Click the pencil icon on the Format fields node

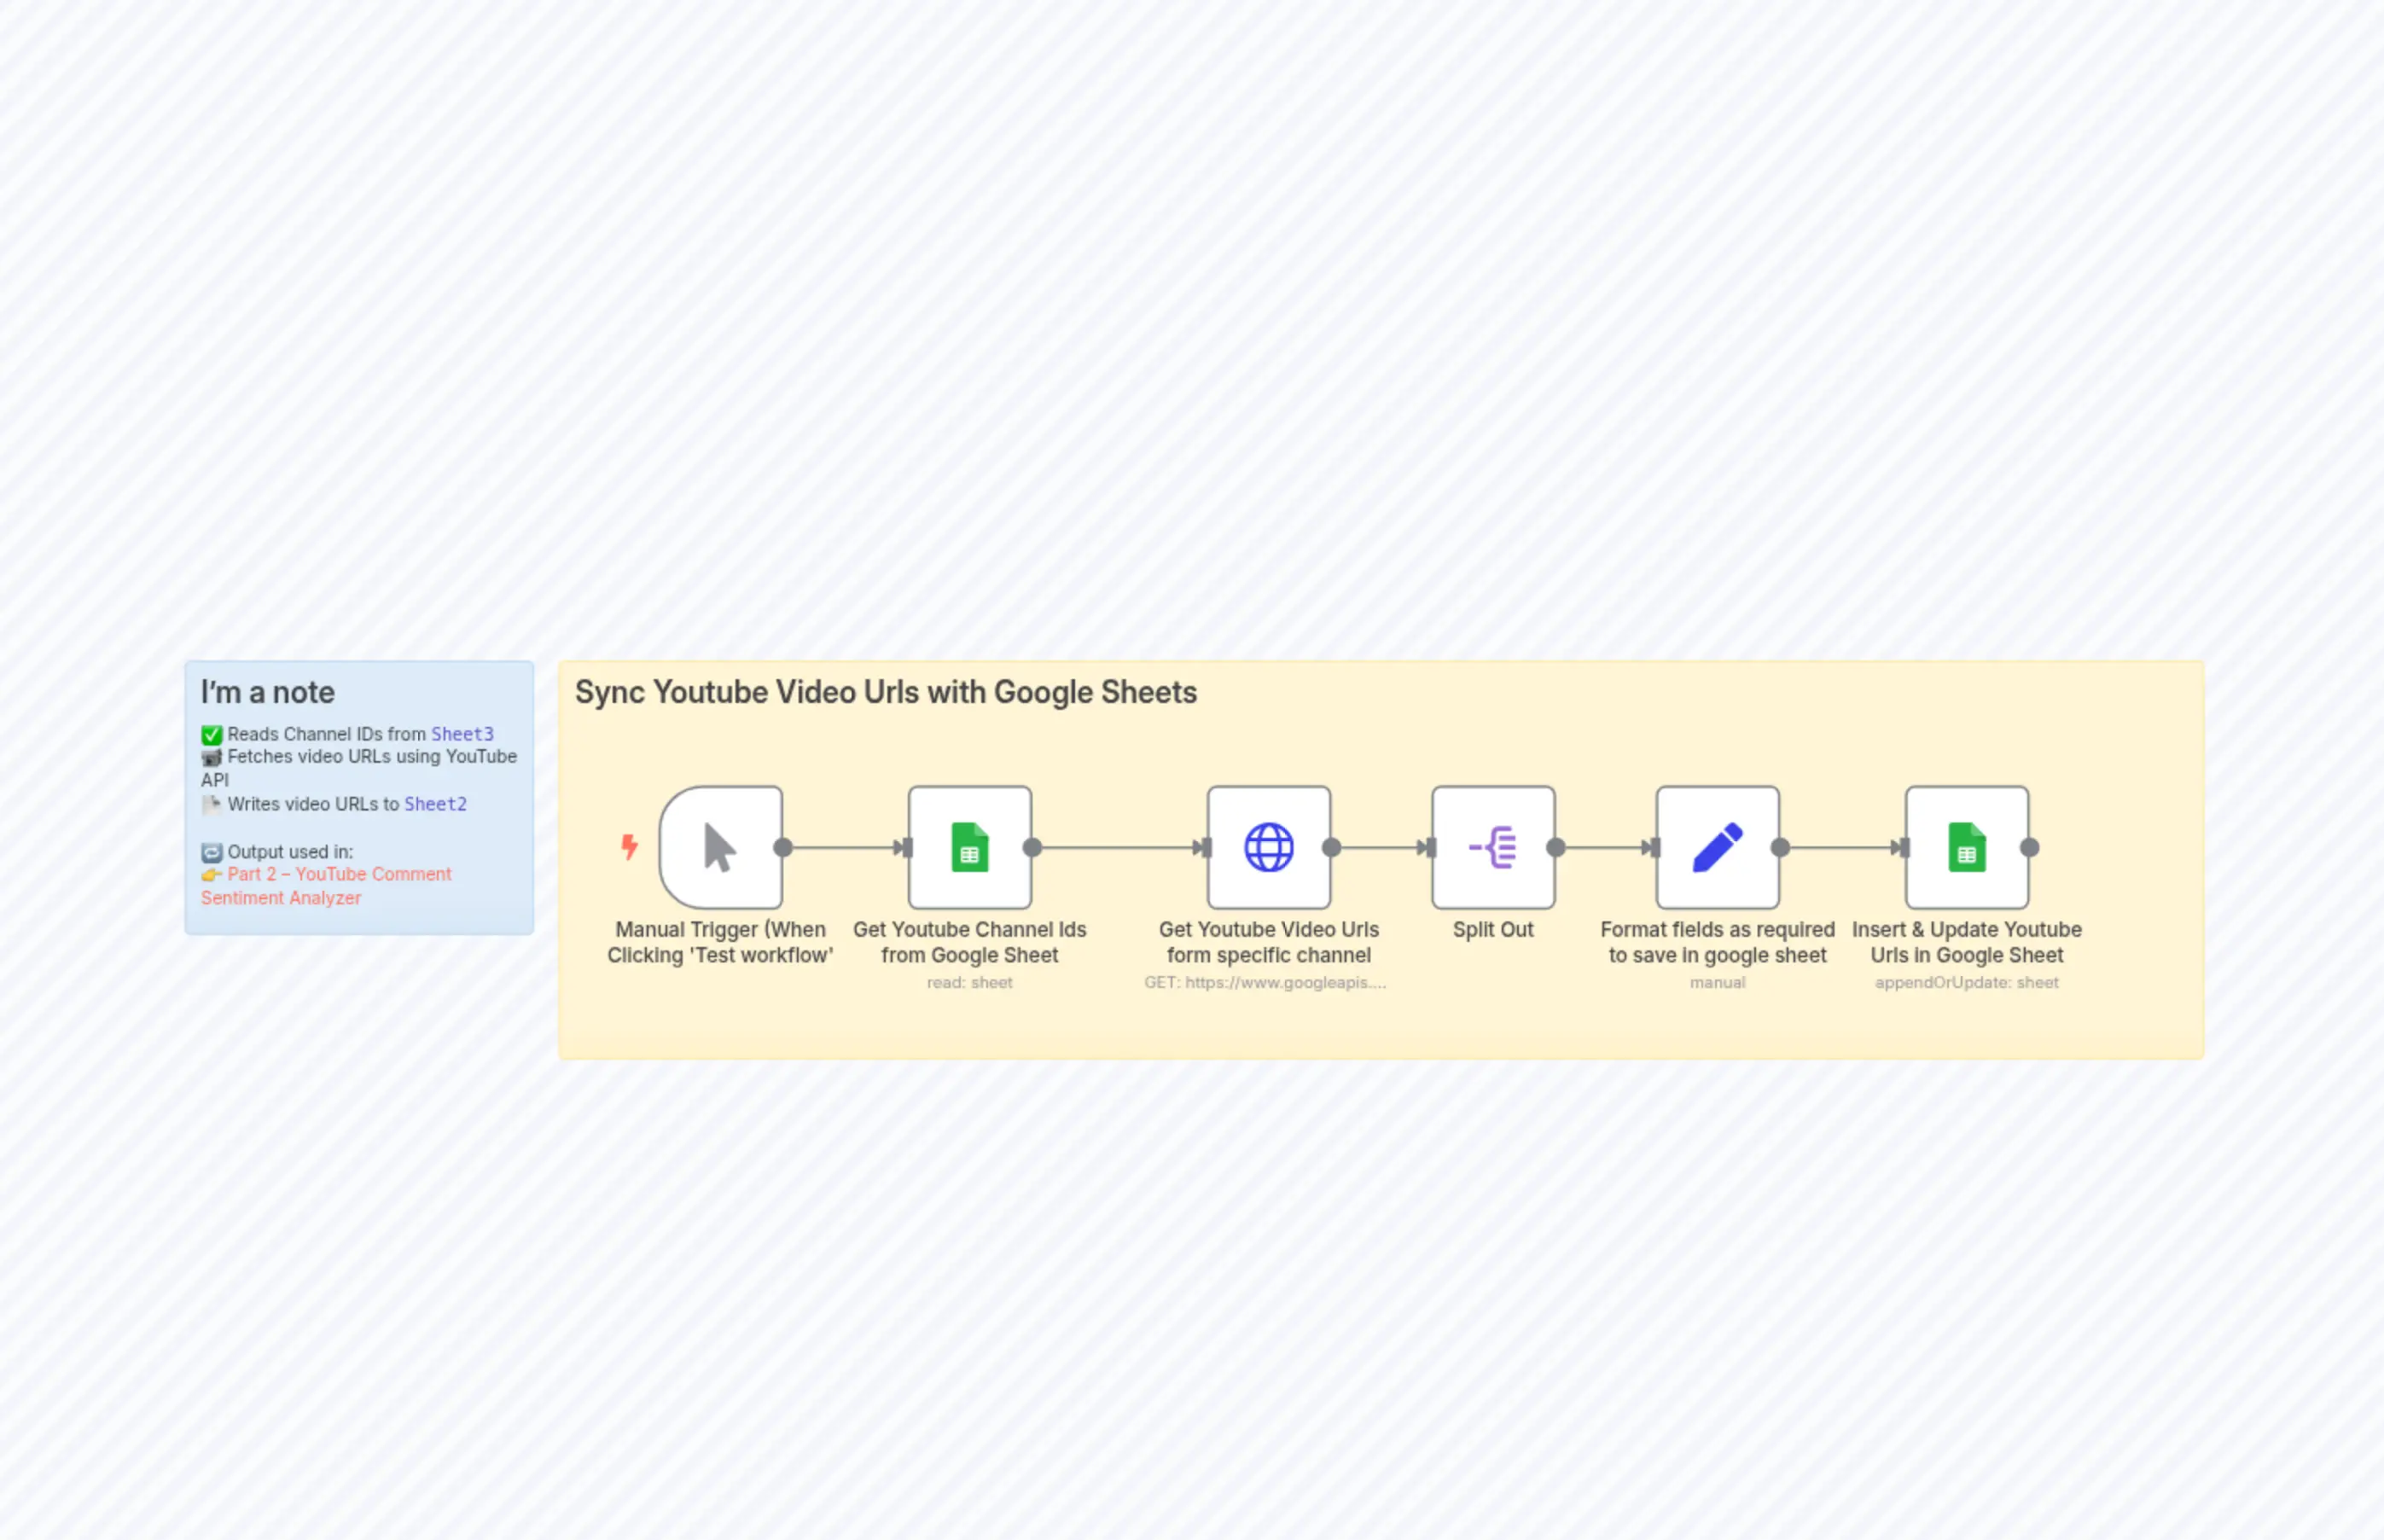(1717, 847)
